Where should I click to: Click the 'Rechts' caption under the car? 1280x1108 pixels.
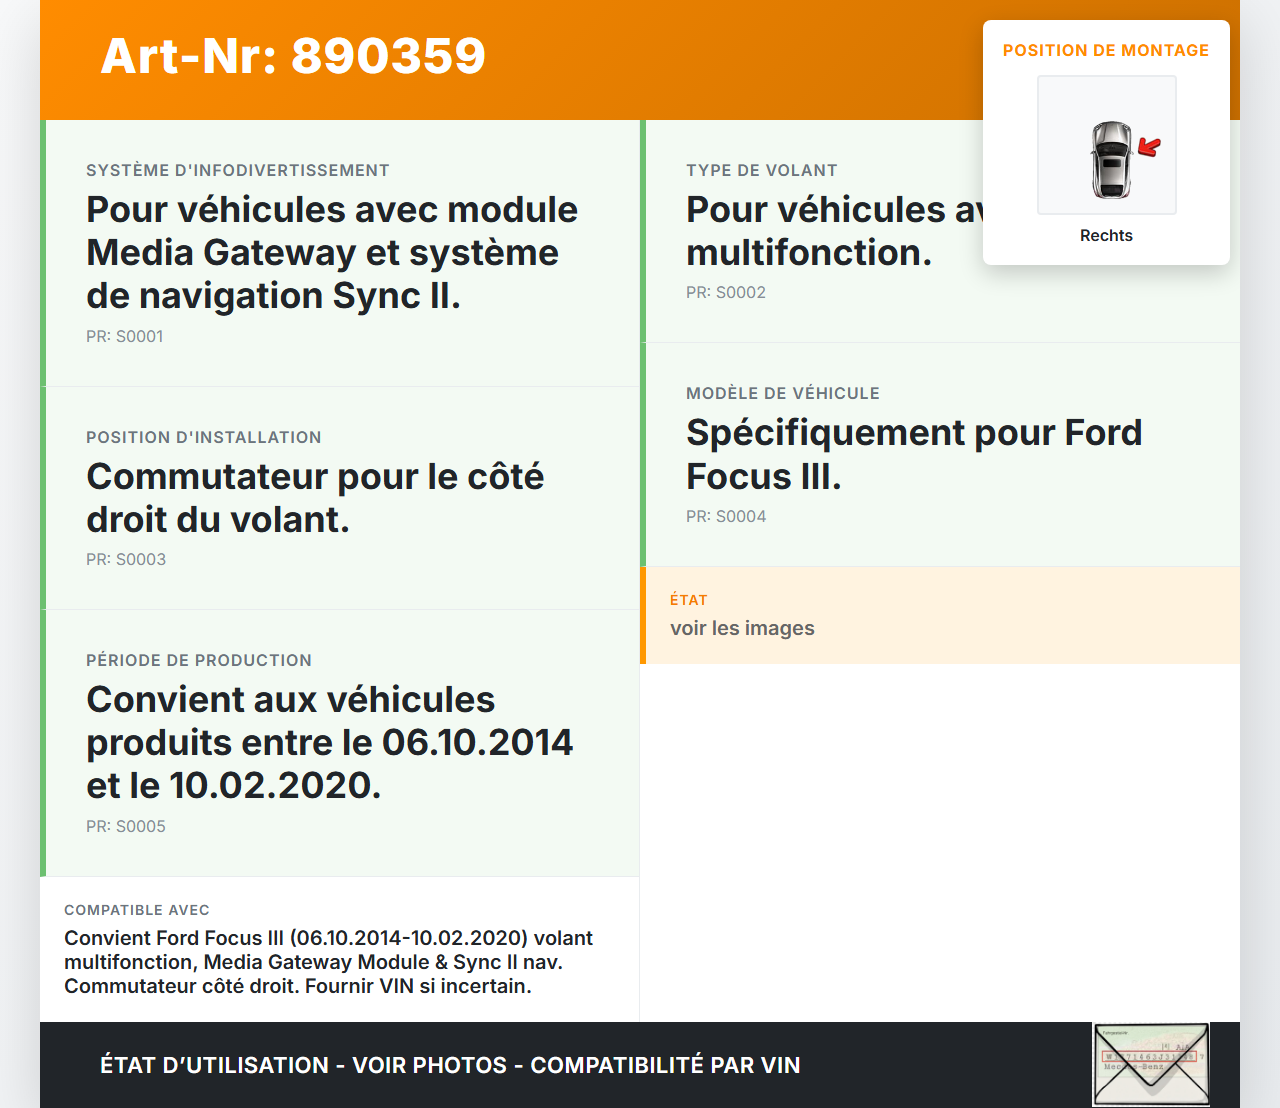tap(1106, 235)
